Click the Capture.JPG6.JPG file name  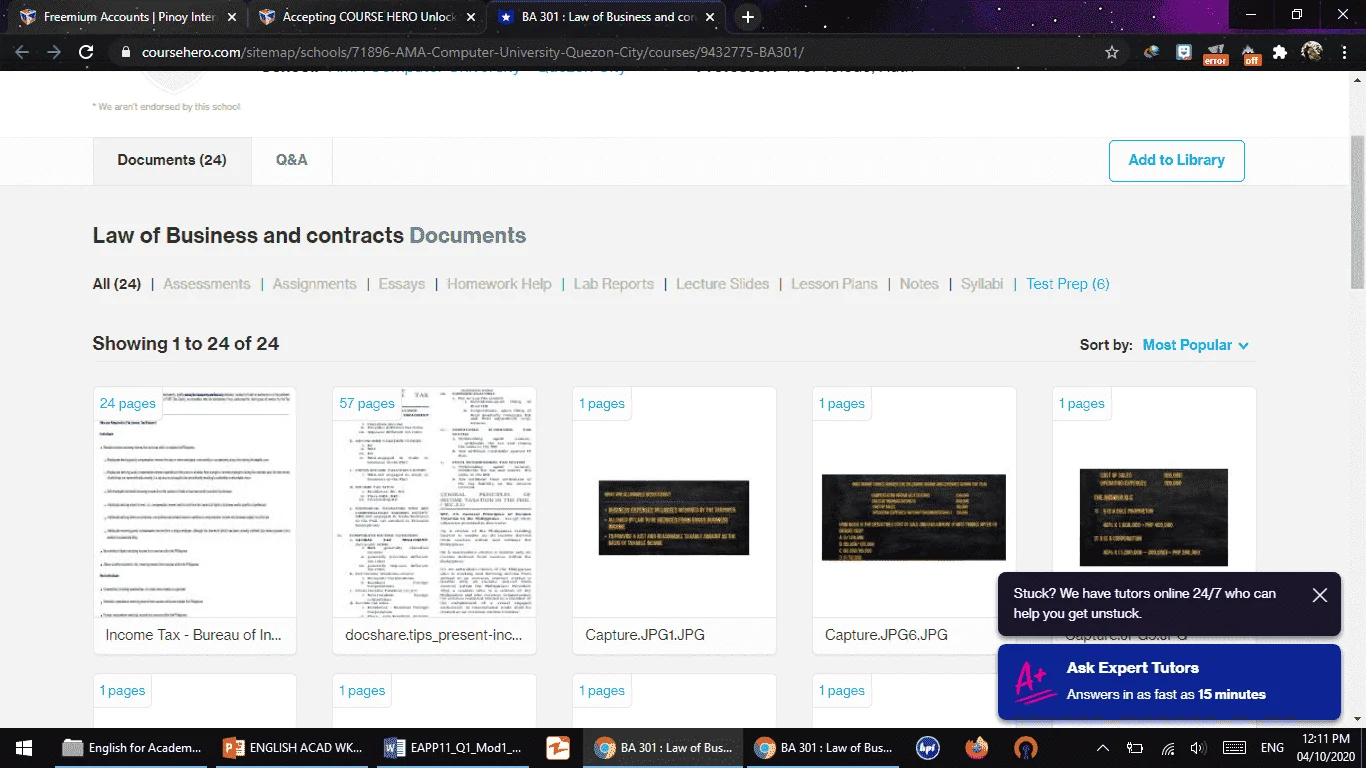tap(886, 635)
